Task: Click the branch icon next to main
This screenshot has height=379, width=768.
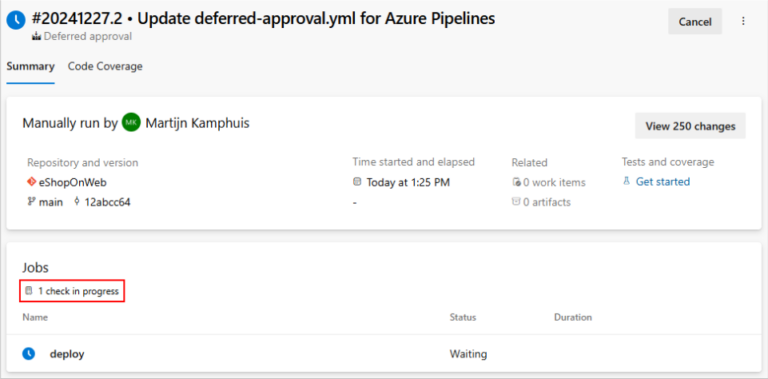Action: pos(31,201)
